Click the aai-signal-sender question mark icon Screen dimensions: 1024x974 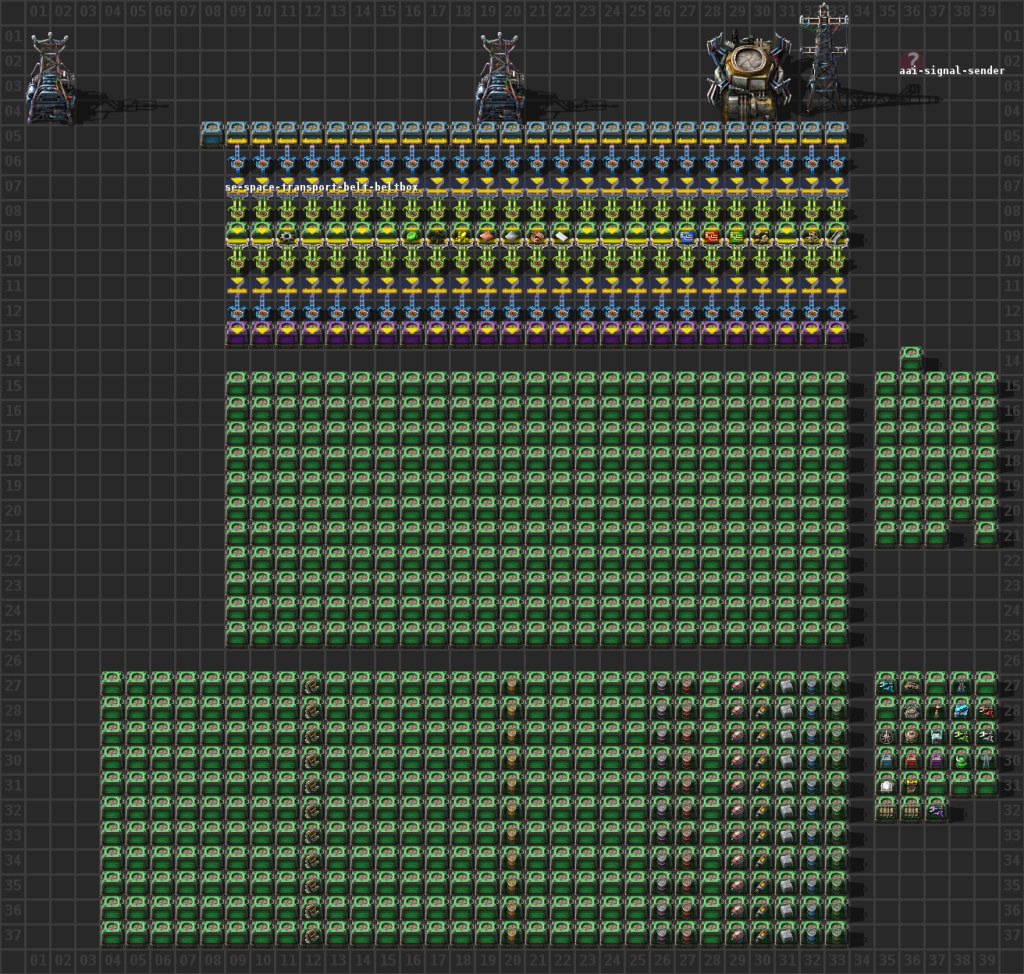(x=909, y=61)
